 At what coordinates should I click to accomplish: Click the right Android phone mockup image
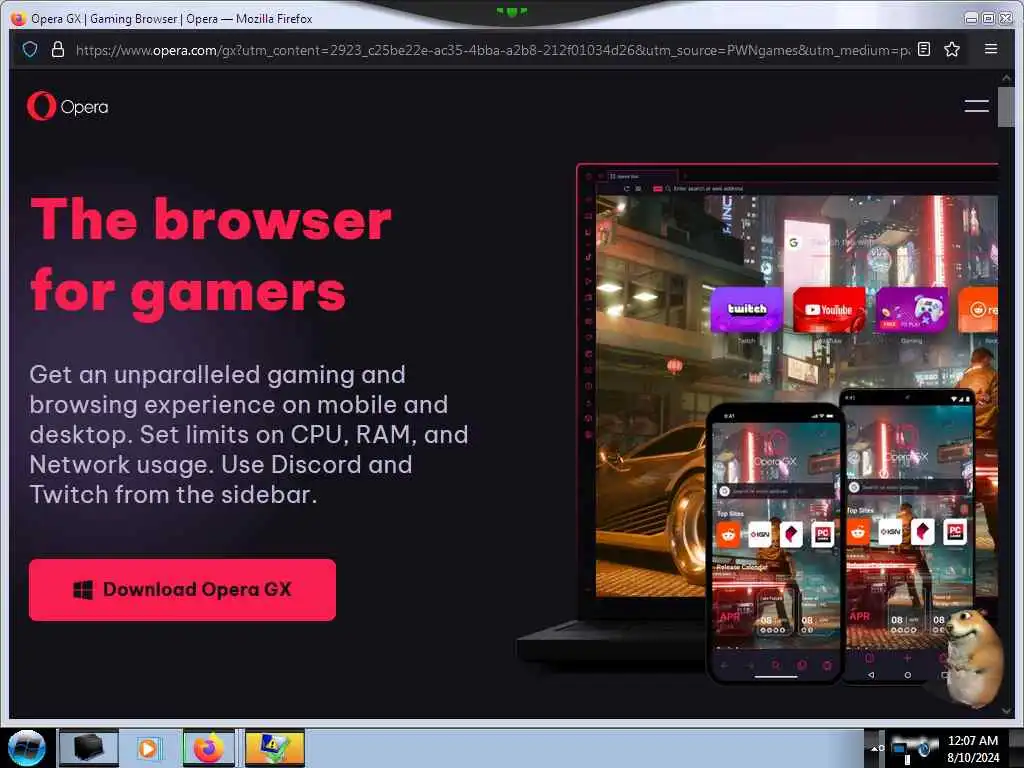908,537
